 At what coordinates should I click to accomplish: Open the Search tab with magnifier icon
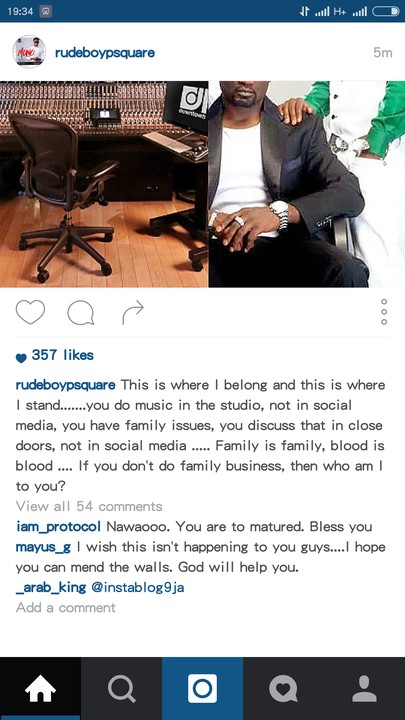[121, 688]
